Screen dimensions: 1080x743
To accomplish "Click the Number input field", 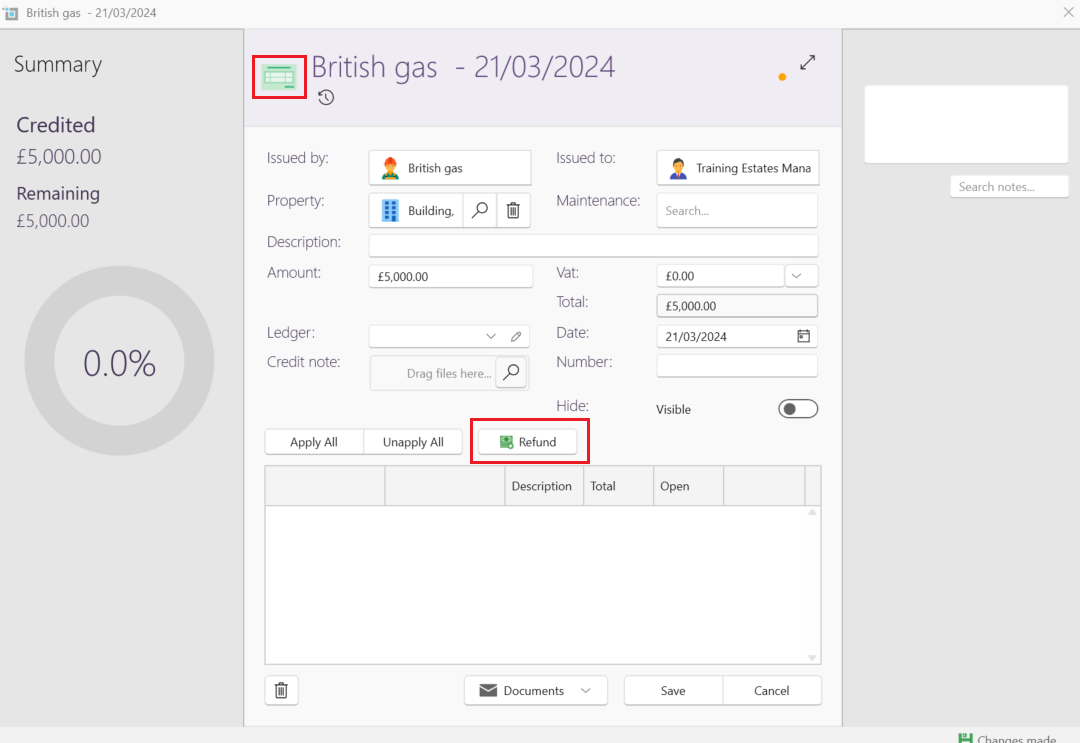I will (x=737, y=366).
